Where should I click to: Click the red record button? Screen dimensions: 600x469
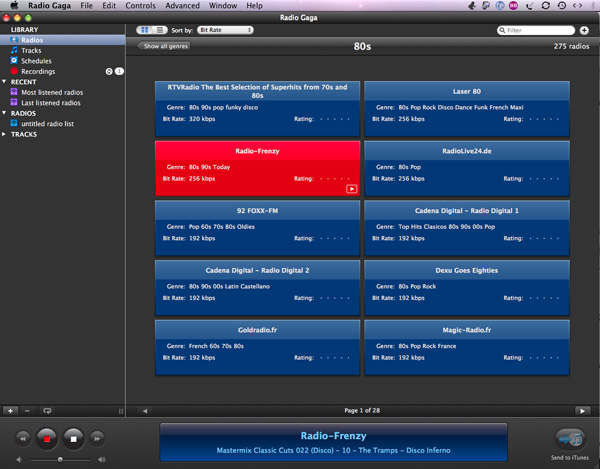pyautogui.click(x=47, y=439)
